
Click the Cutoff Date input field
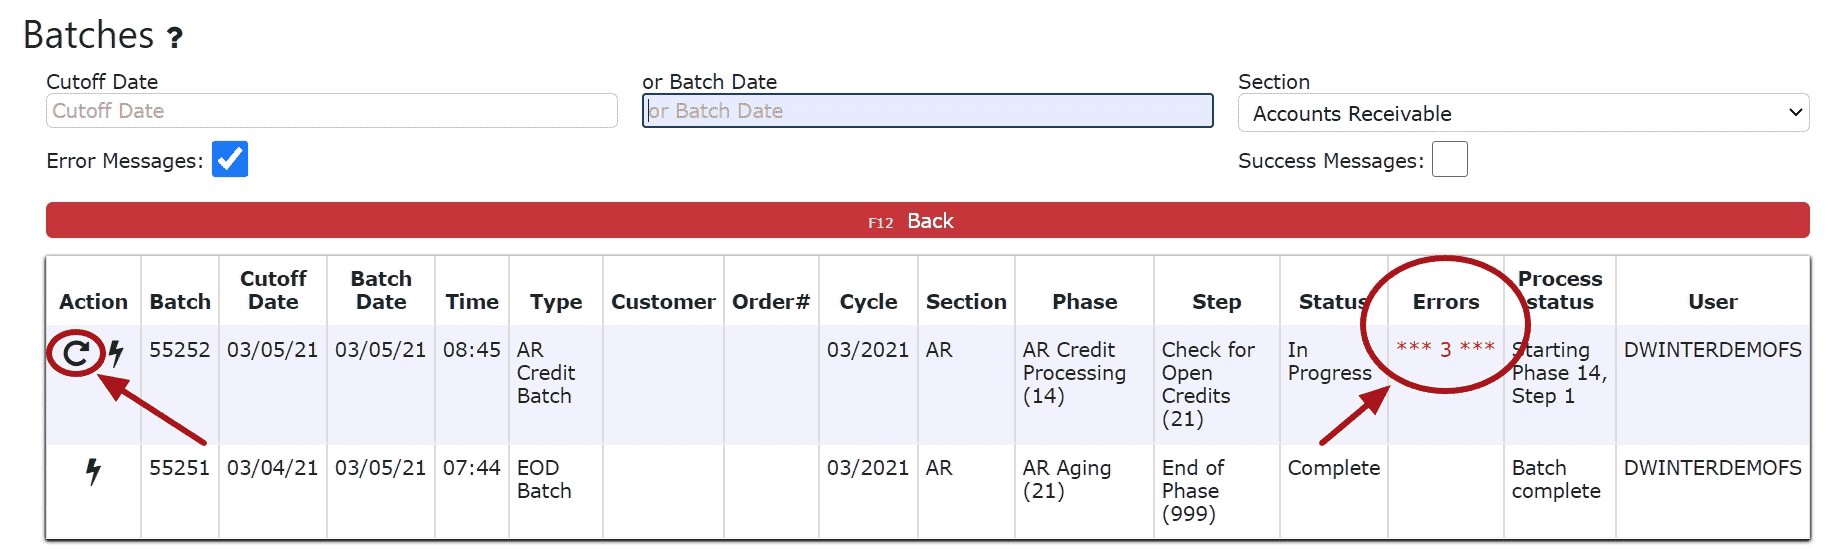click(331, 111)
